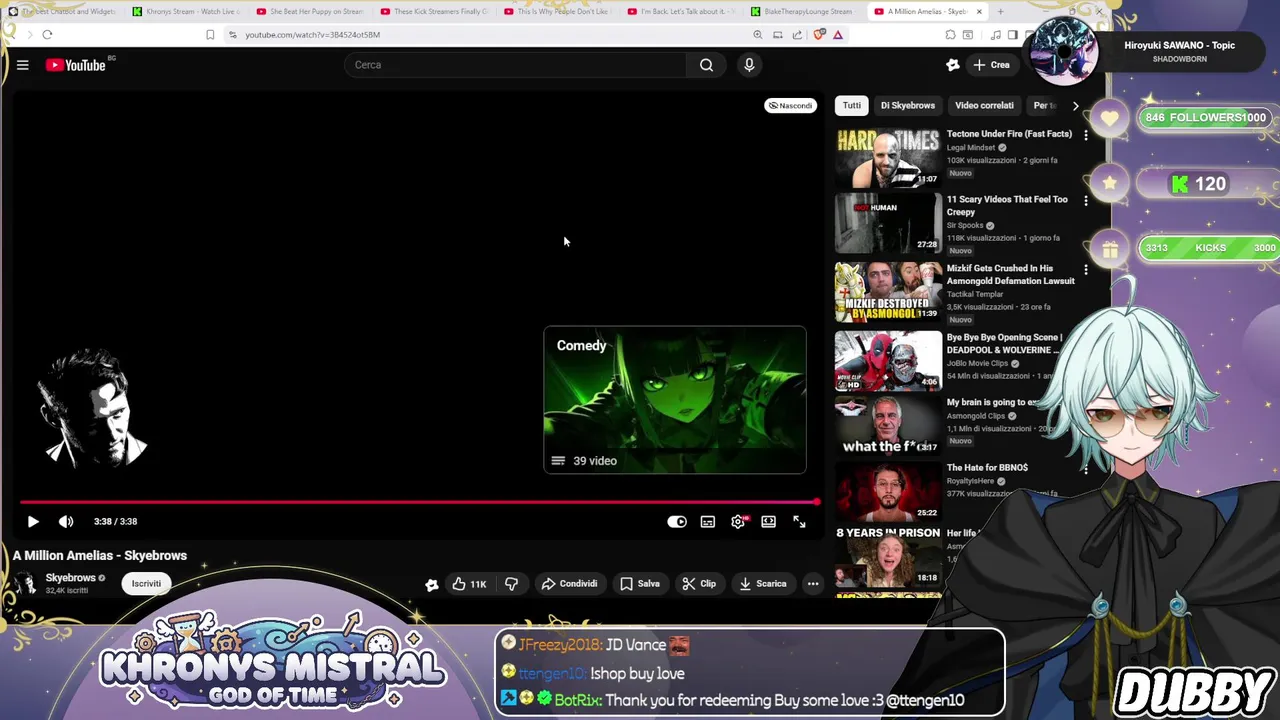Click the Skyebrows channel avatar

[25, 583]
